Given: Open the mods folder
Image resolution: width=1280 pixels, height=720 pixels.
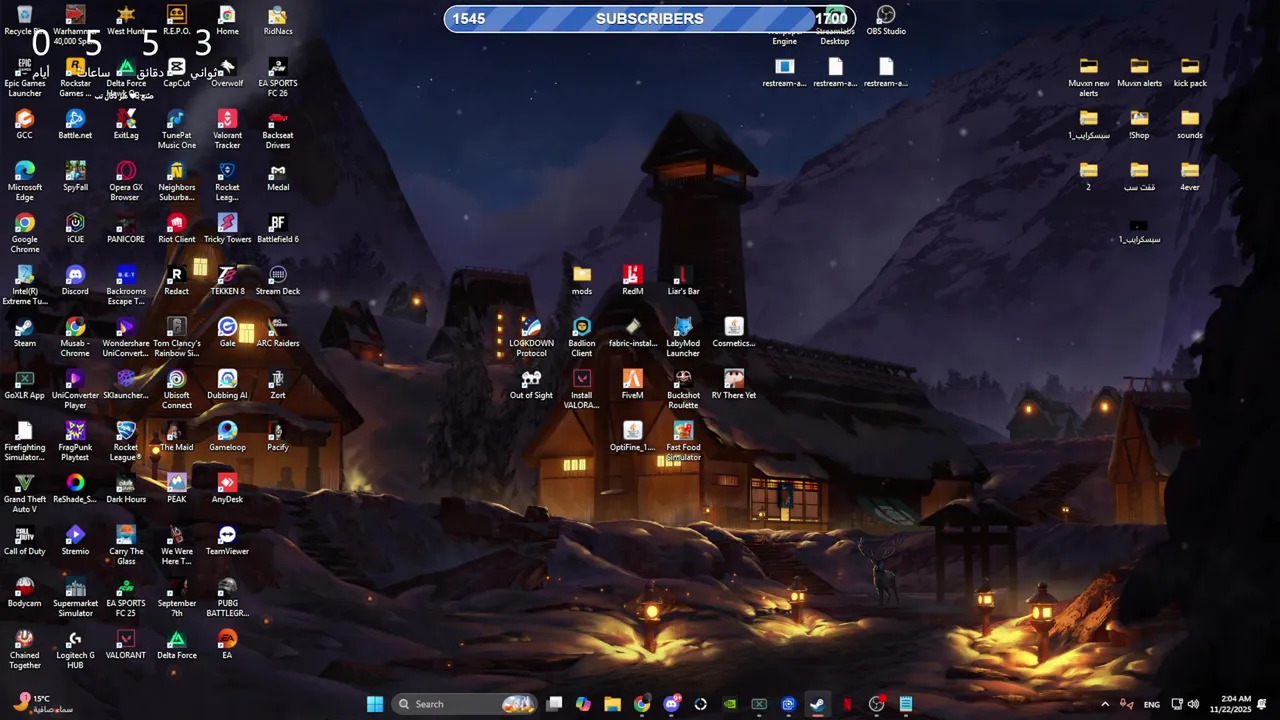Looking at the screenshot, I should pyautogui.click(x=582, y=280).
